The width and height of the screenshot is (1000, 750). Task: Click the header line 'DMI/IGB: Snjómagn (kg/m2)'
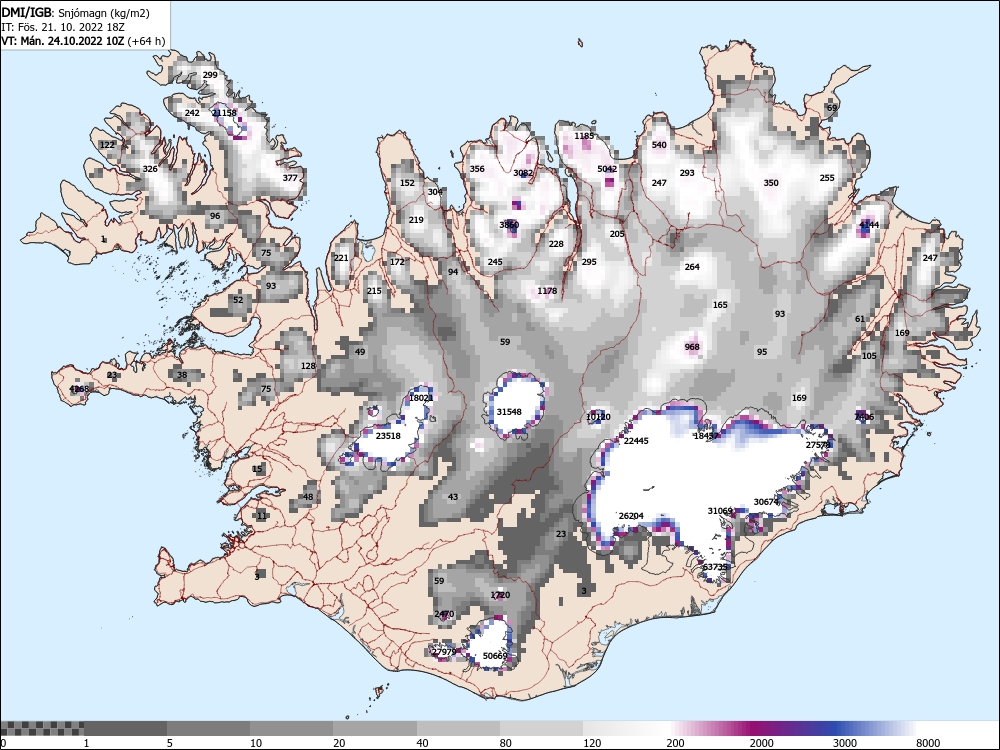(x=75, y=13)
